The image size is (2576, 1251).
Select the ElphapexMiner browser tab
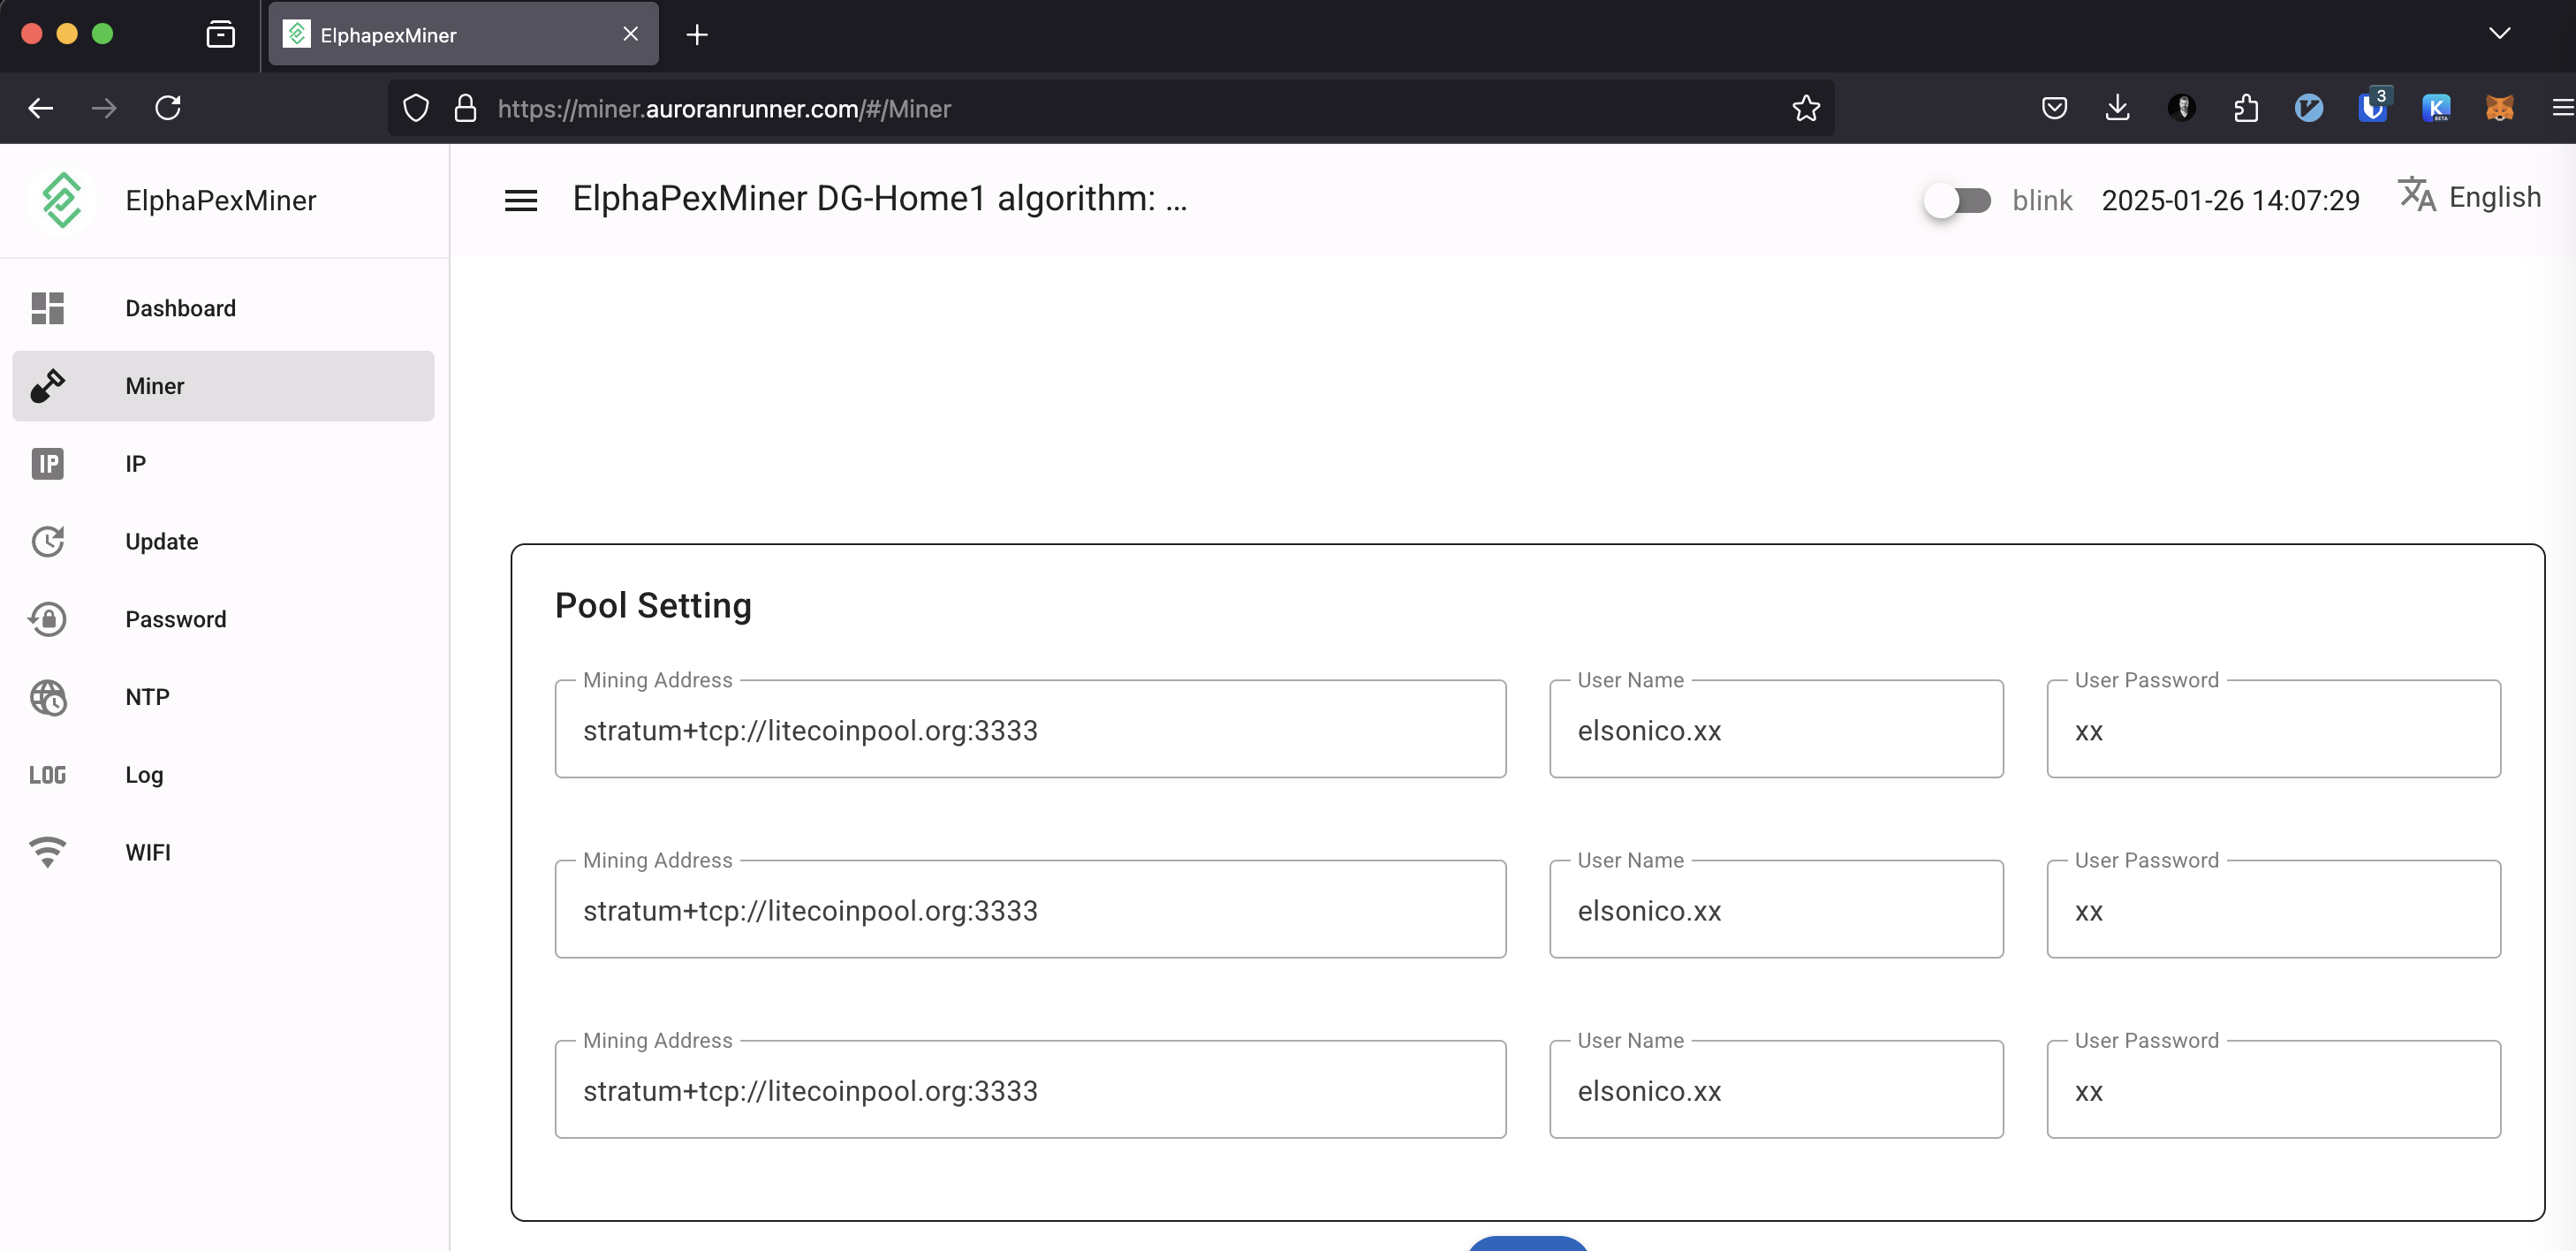click(x=463, y=35)
